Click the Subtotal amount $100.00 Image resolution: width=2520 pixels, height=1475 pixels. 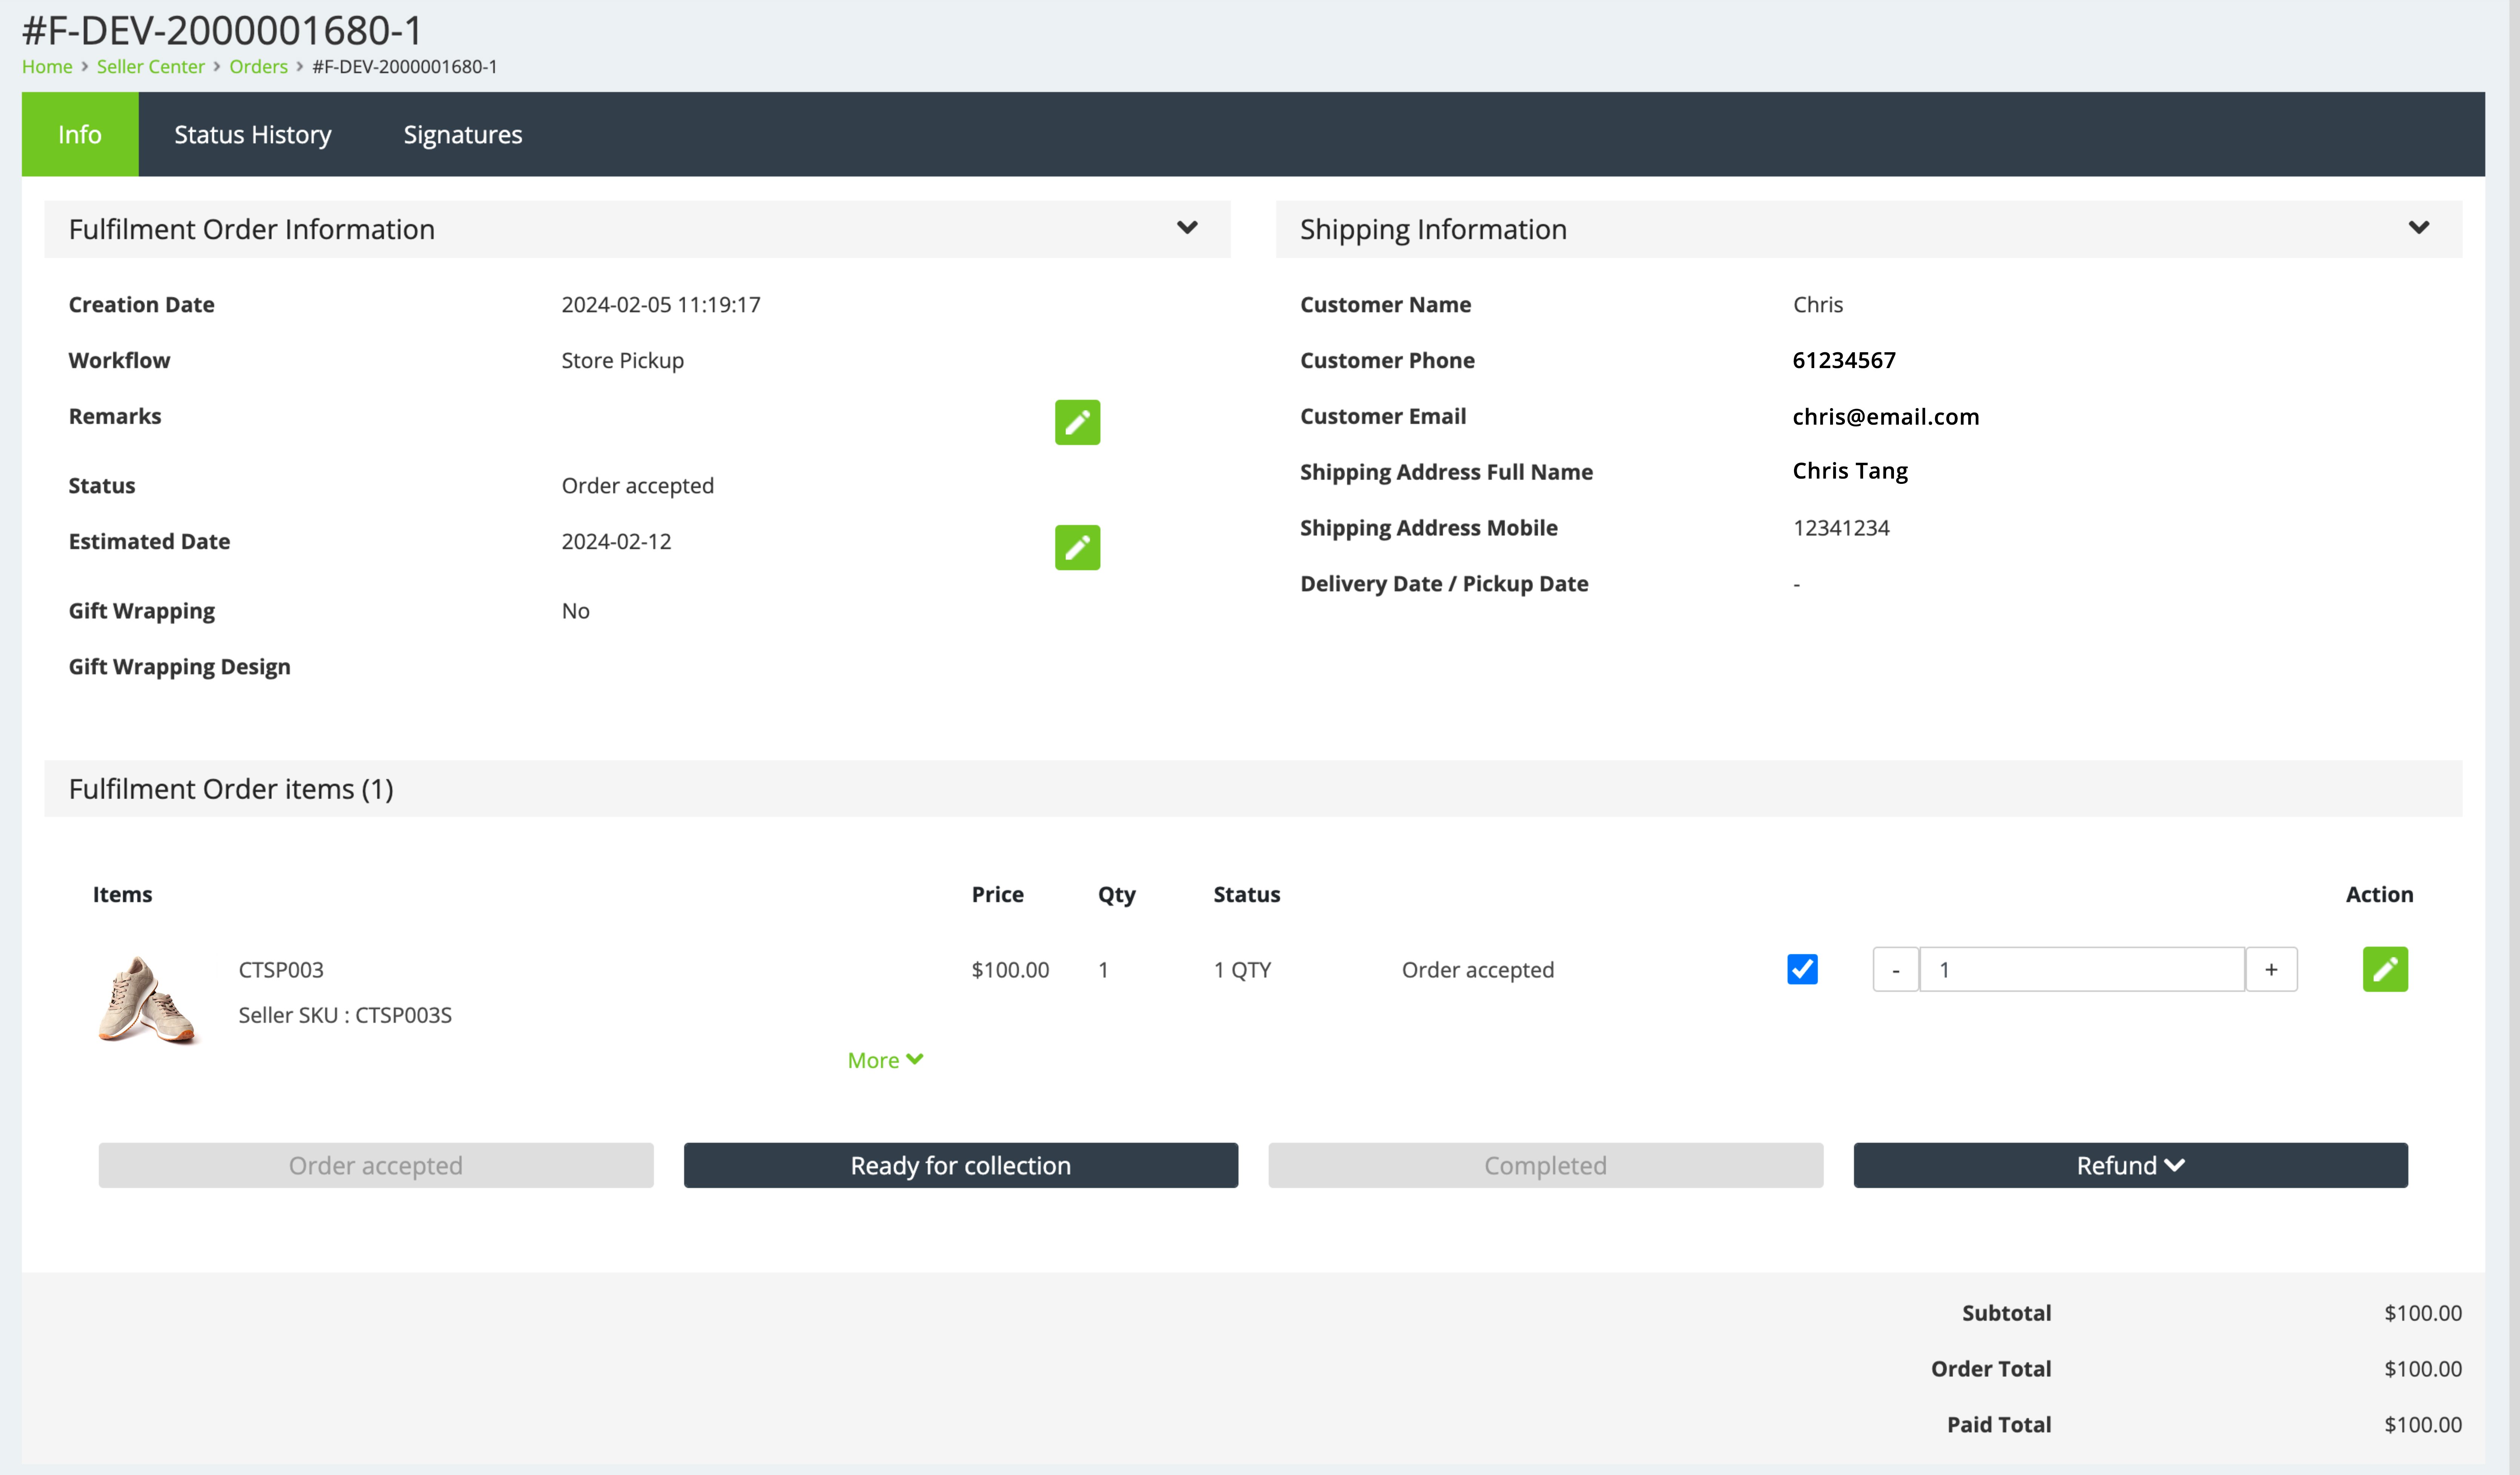click(x=2423, y=1312)
